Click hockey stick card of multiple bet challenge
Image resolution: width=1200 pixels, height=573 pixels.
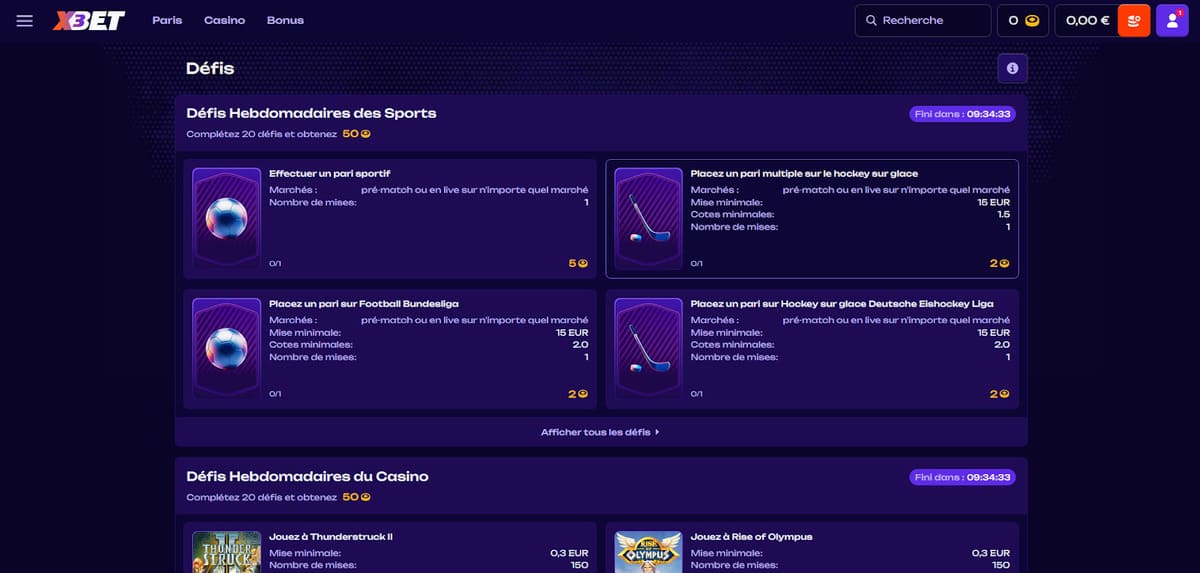click(x=648, y=218)
